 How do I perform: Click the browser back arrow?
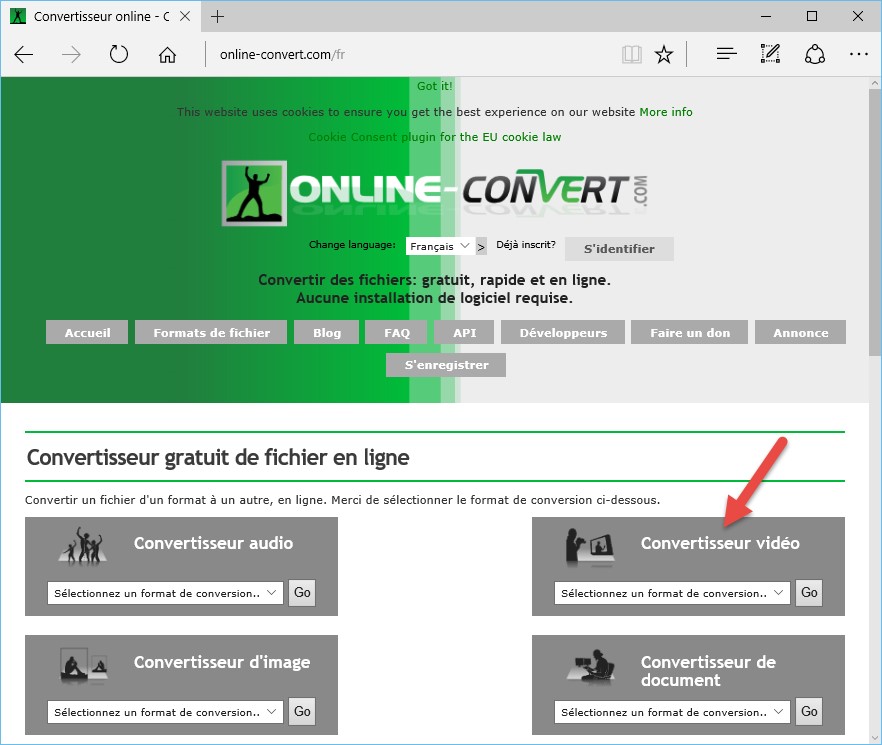pyautogui.click(x=24, y=55)
